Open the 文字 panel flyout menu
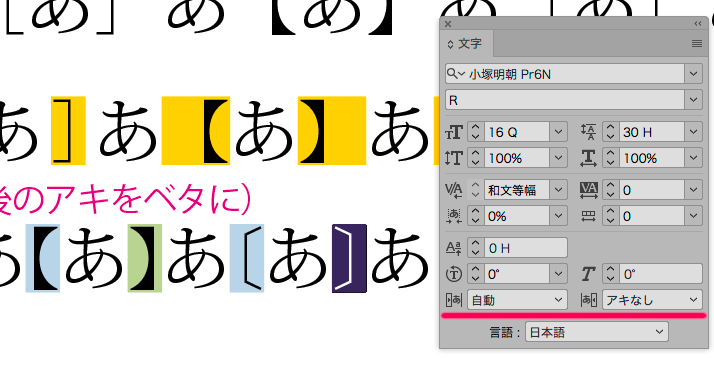This screenshot has width=714, height=367. click(x=696, y=44)
